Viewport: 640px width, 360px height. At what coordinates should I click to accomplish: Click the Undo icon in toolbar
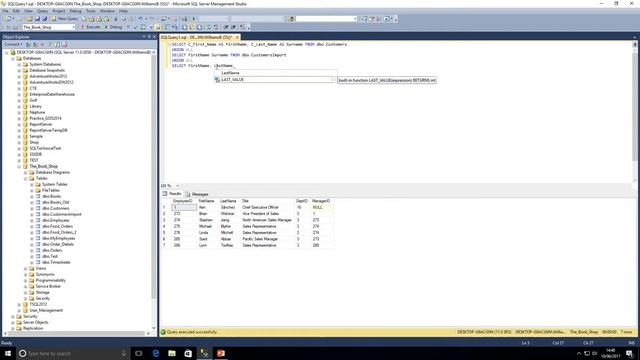click(140, 19)
